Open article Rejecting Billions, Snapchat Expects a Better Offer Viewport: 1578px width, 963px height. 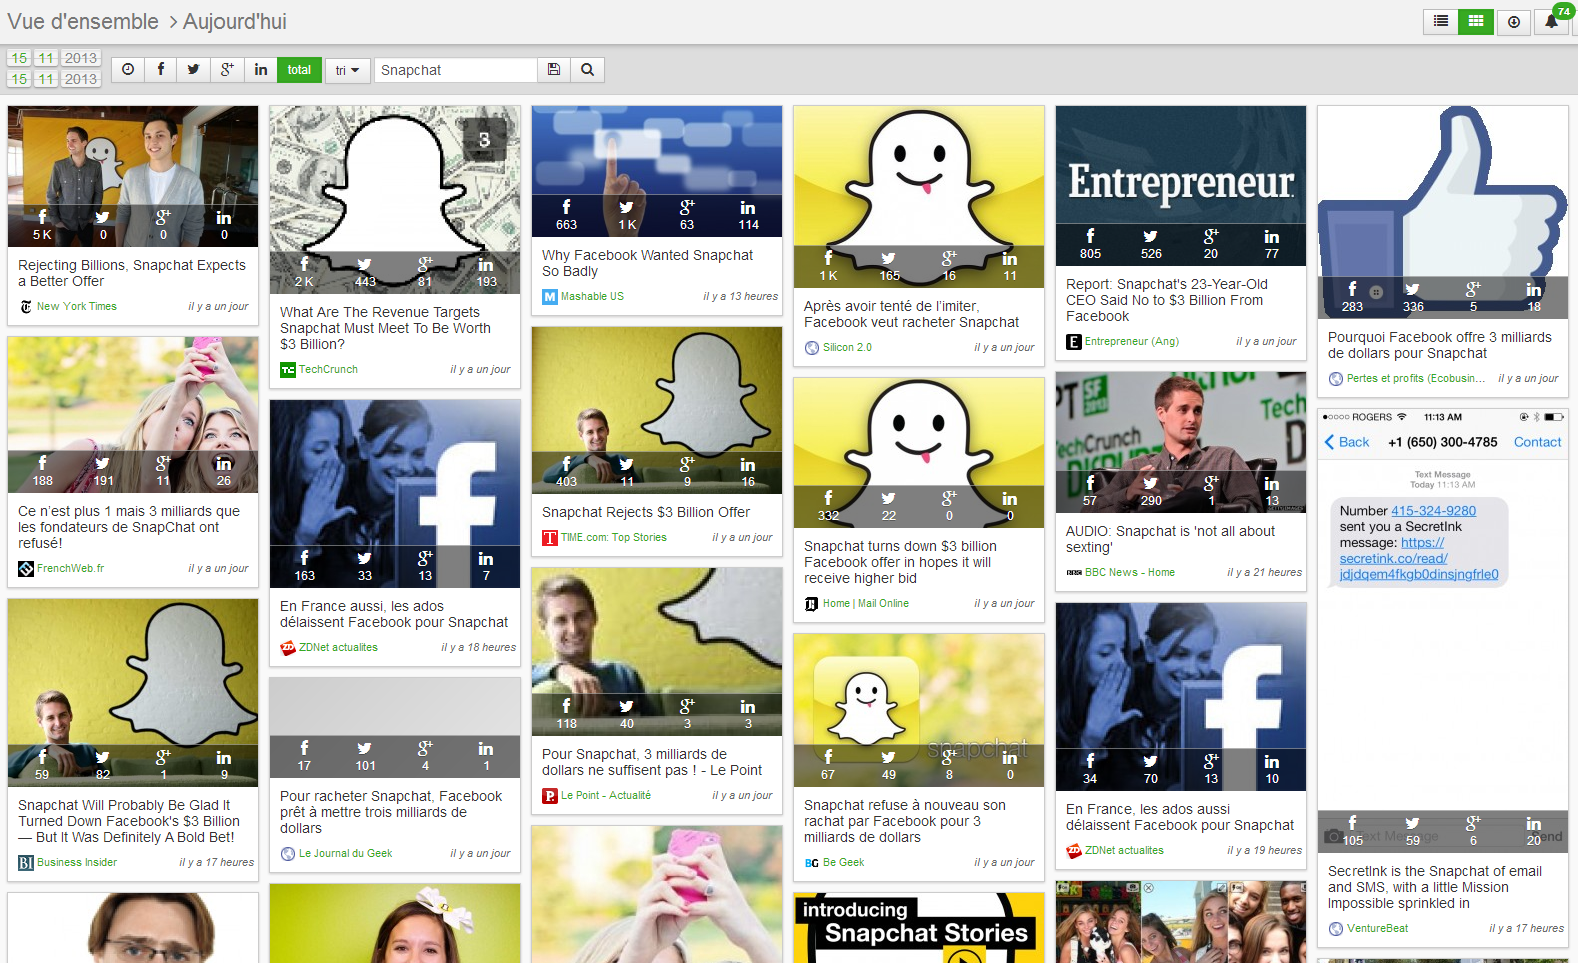tap(132, 273)
